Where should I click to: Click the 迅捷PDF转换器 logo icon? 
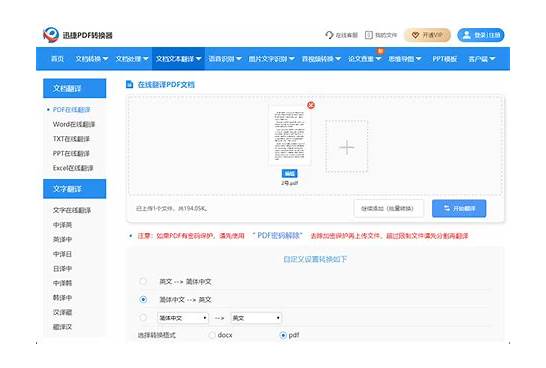[51, 34]
